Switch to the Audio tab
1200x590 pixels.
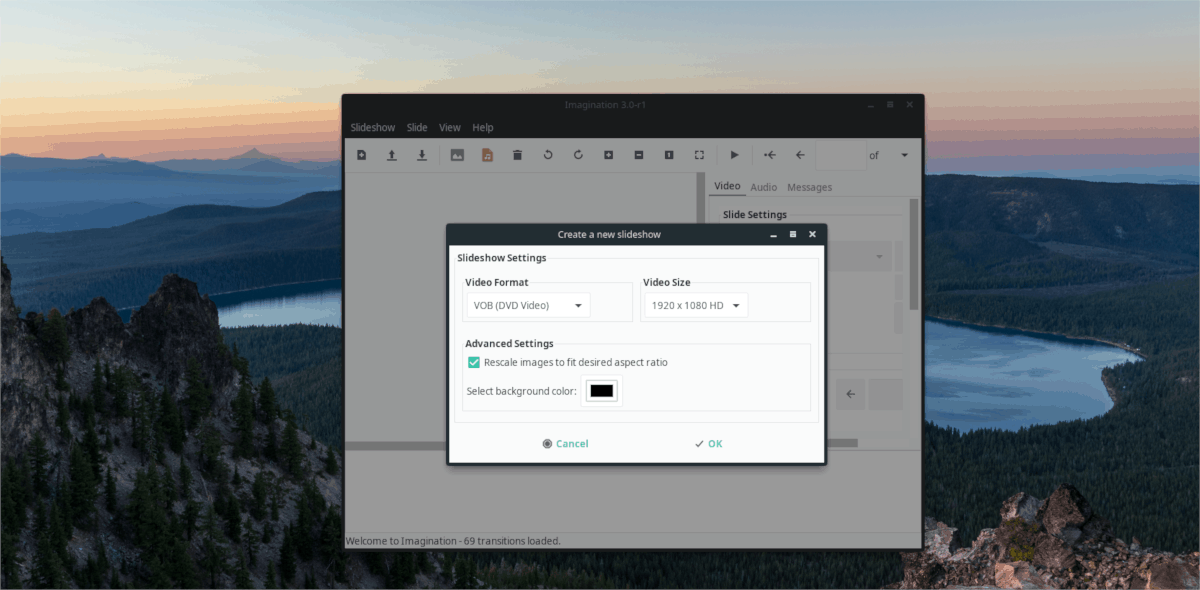tap(763, 187)
